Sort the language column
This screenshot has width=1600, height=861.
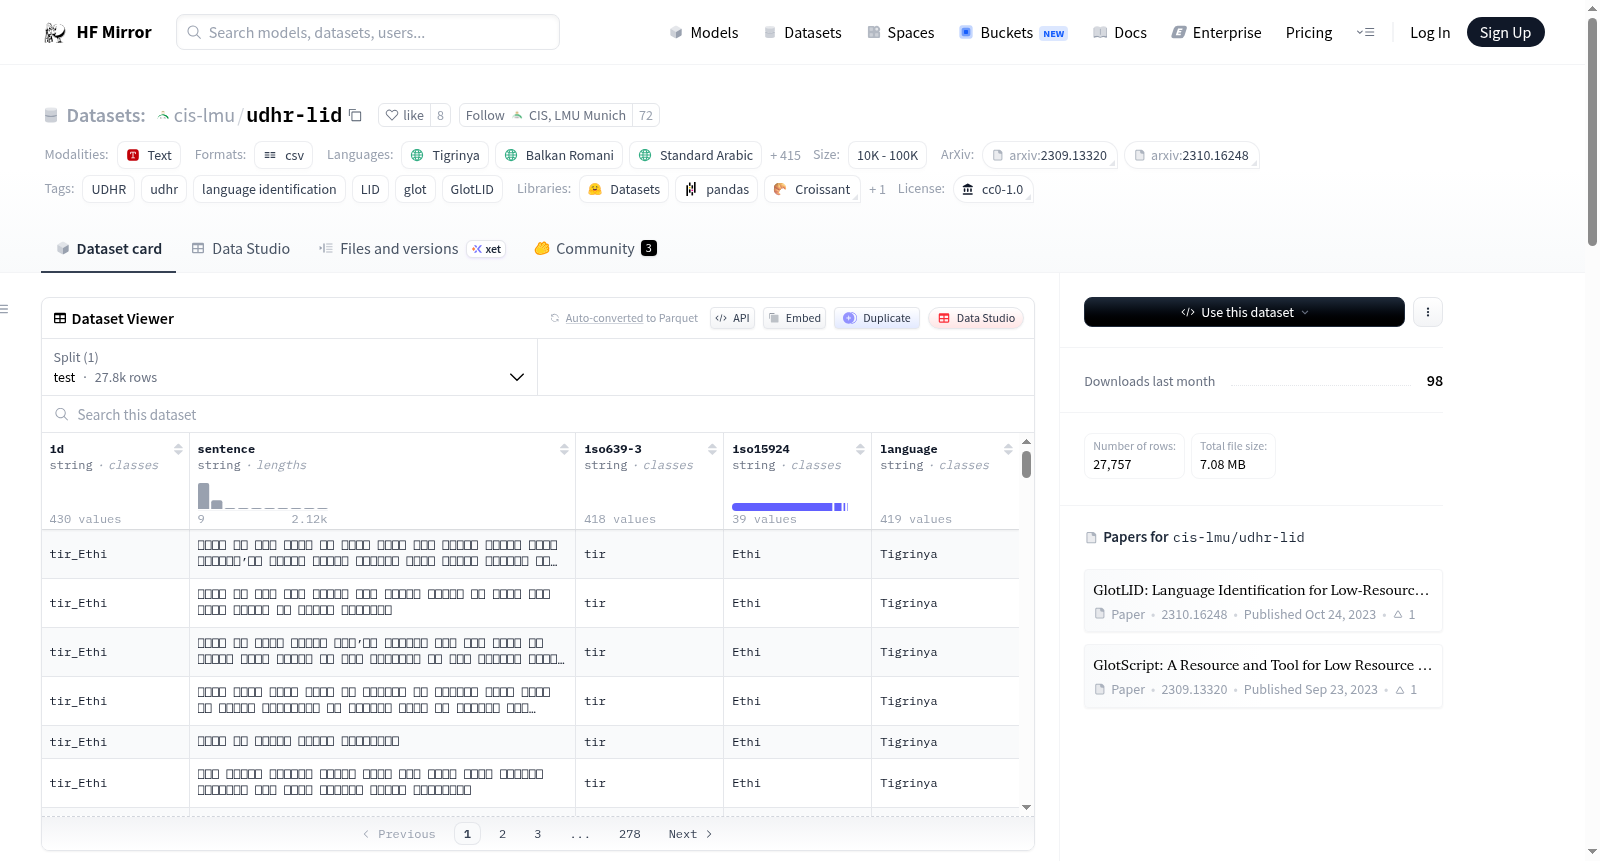coord(1008,449)
